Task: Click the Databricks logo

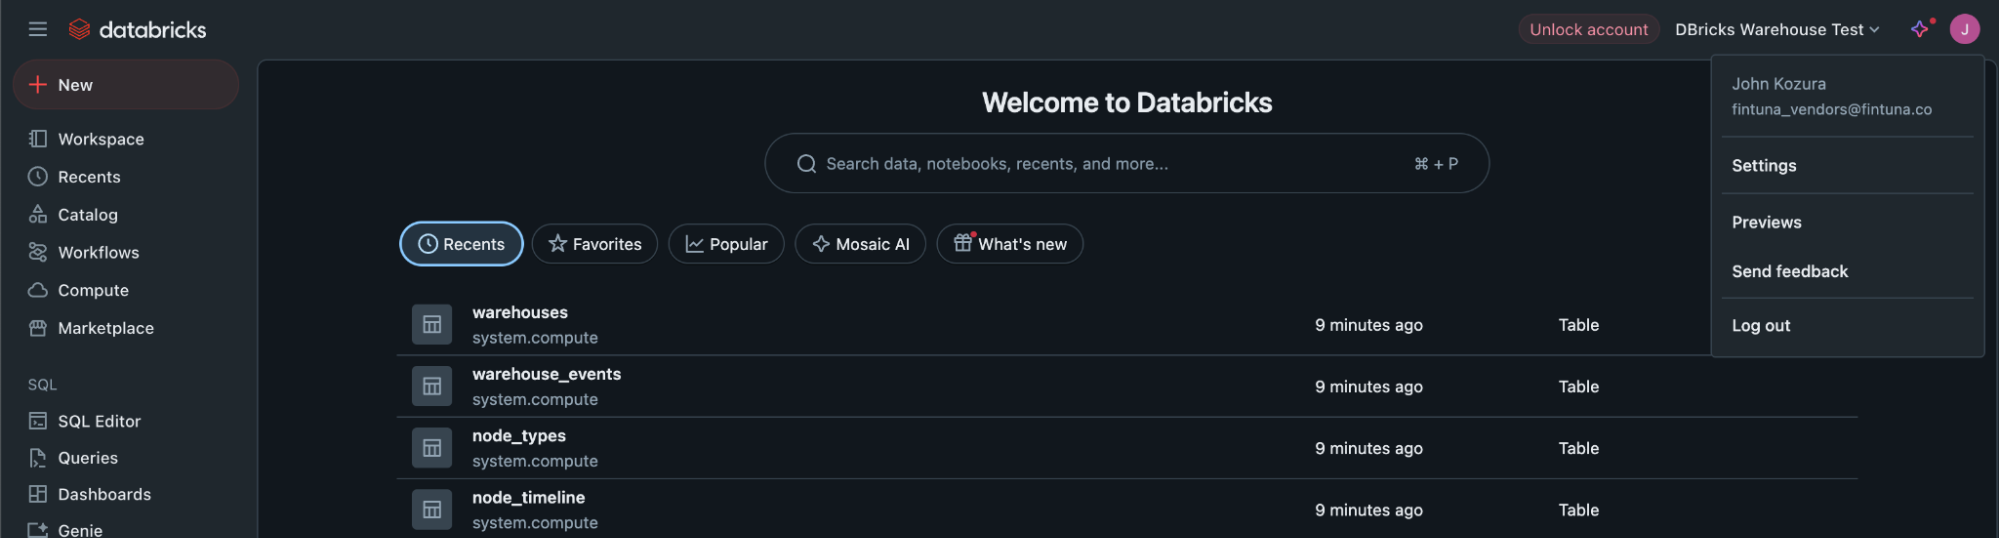Action: pyautogui.click(x=137, y=29)
